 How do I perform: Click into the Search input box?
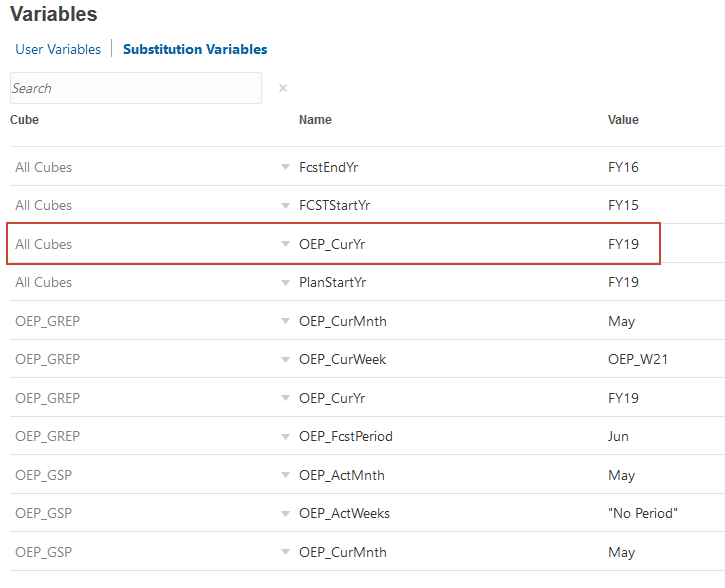[136, 88]
